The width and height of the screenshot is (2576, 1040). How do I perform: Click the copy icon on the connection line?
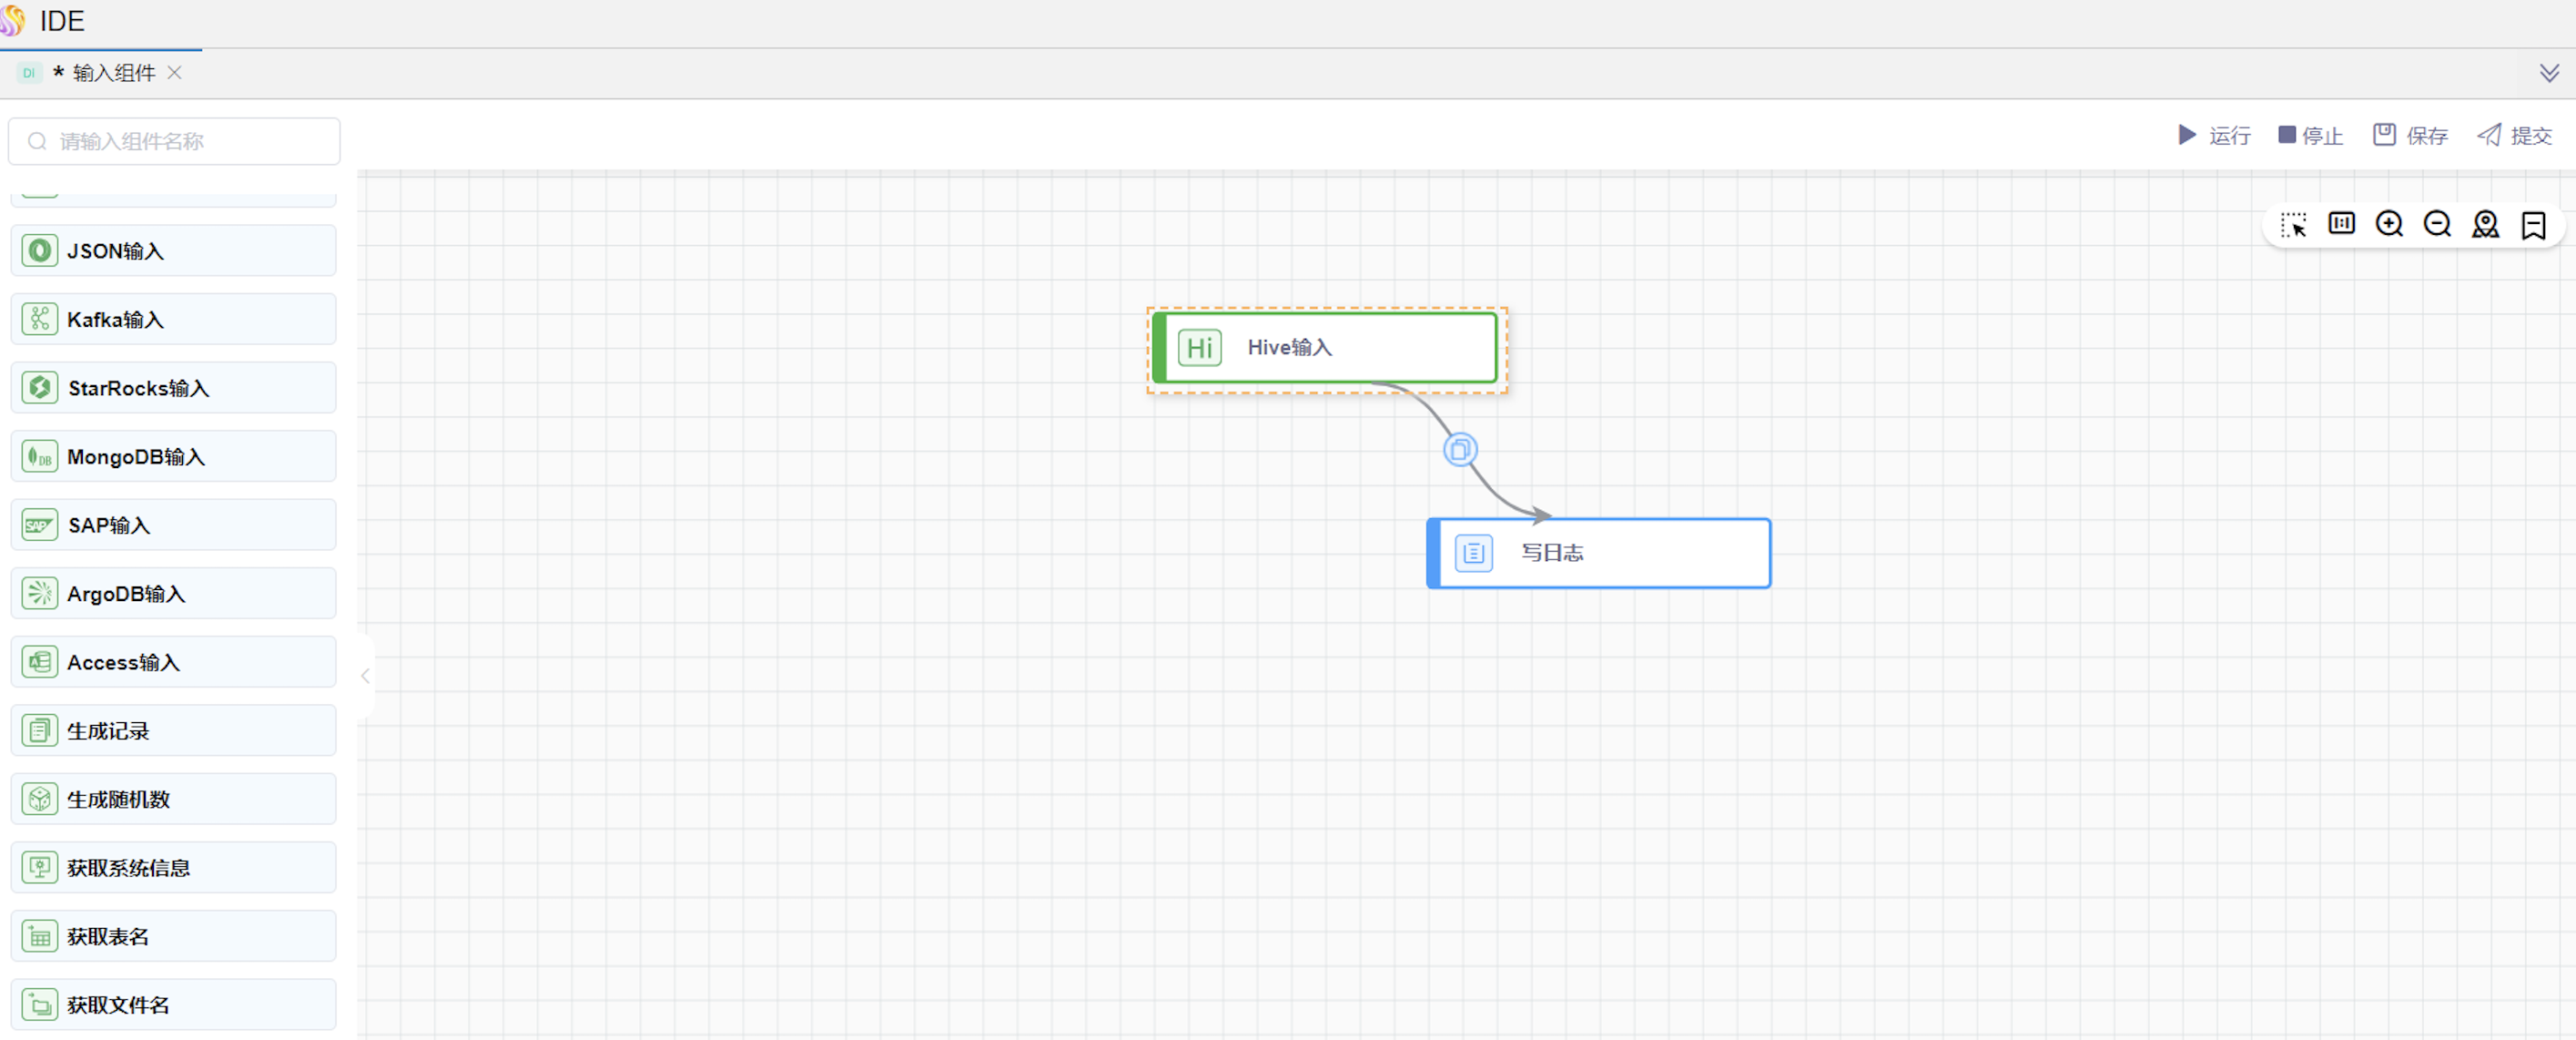(1459, 450)
